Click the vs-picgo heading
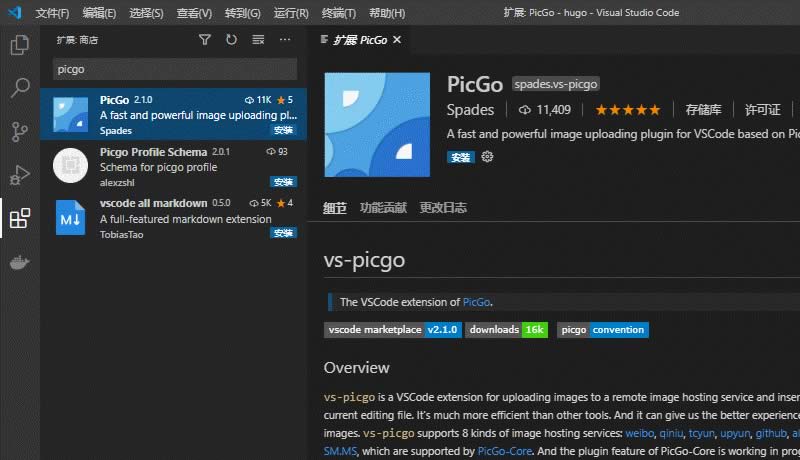Image resolution: width=800 pixels, height=460 pixels. click(364, 260)
